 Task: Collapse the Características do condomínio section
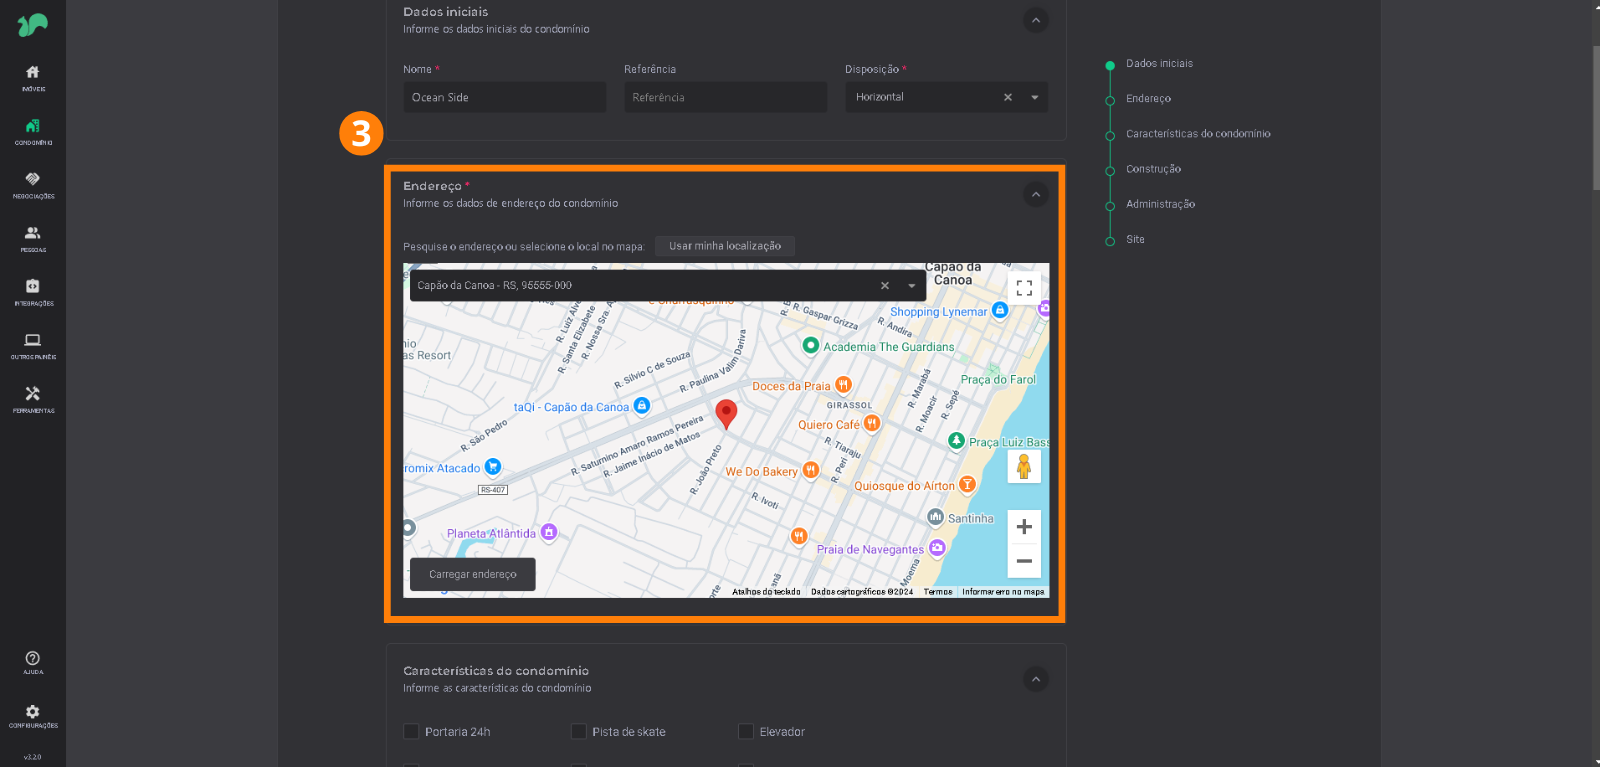[x=1036, y=679]
